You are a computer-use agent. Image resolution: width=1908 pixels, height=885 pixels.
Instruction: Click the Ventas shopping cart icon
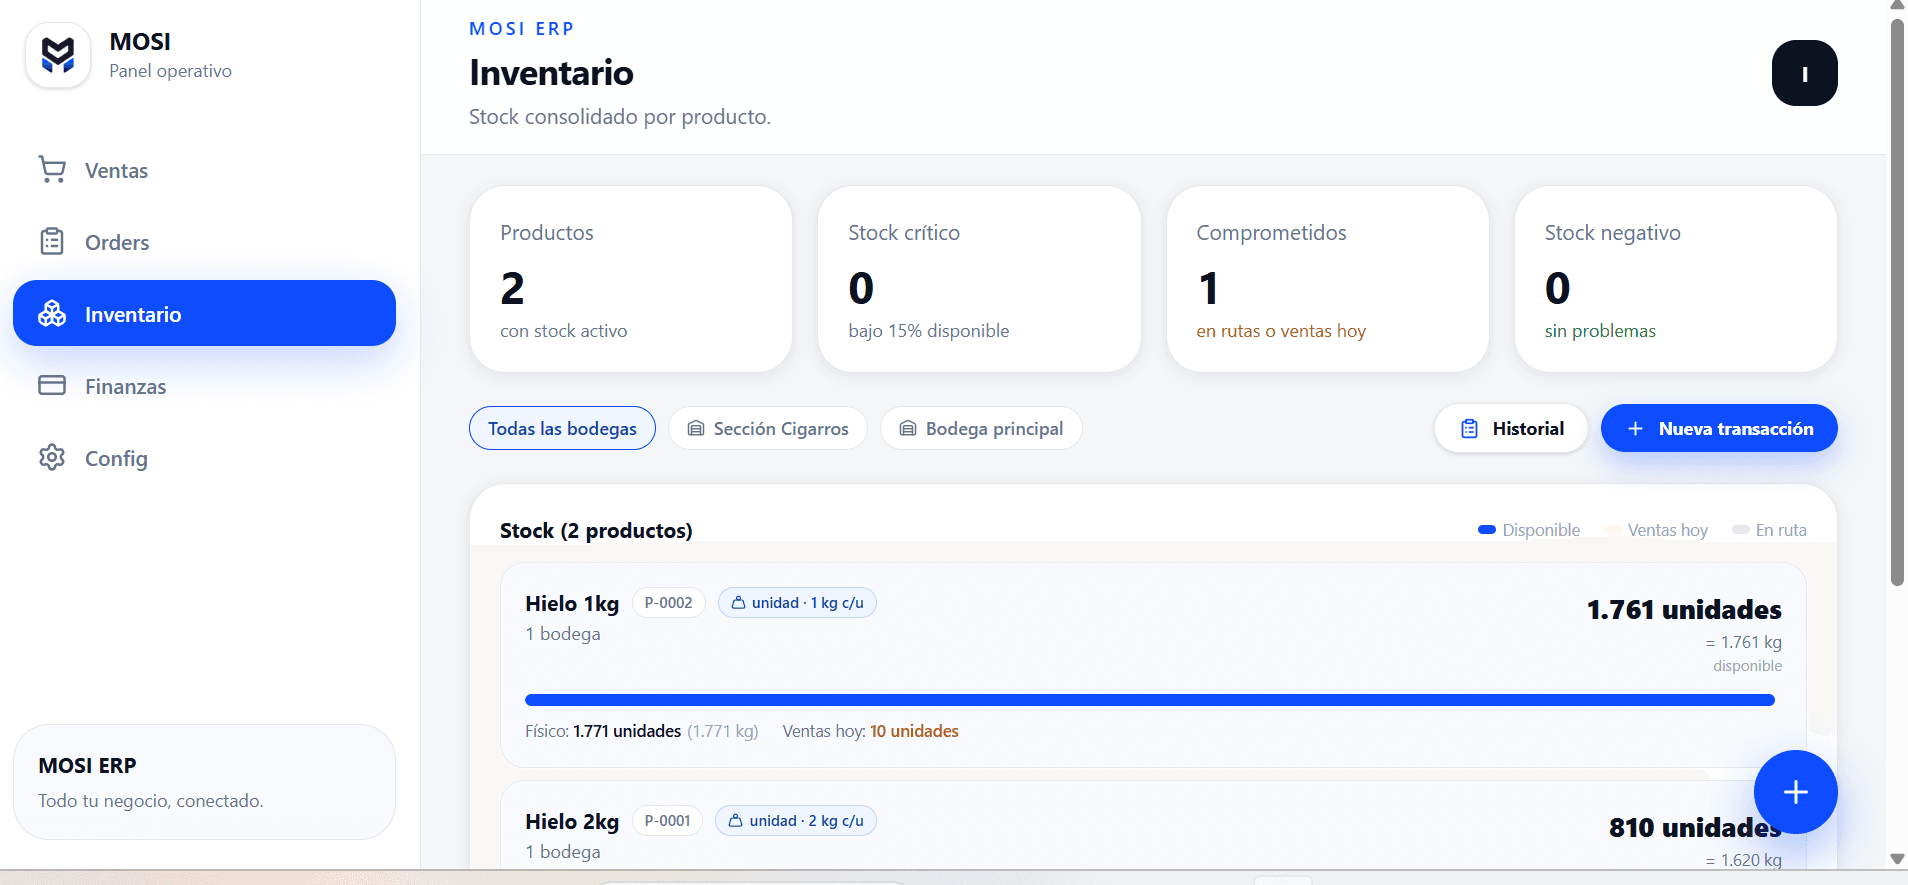pos(52,170)
